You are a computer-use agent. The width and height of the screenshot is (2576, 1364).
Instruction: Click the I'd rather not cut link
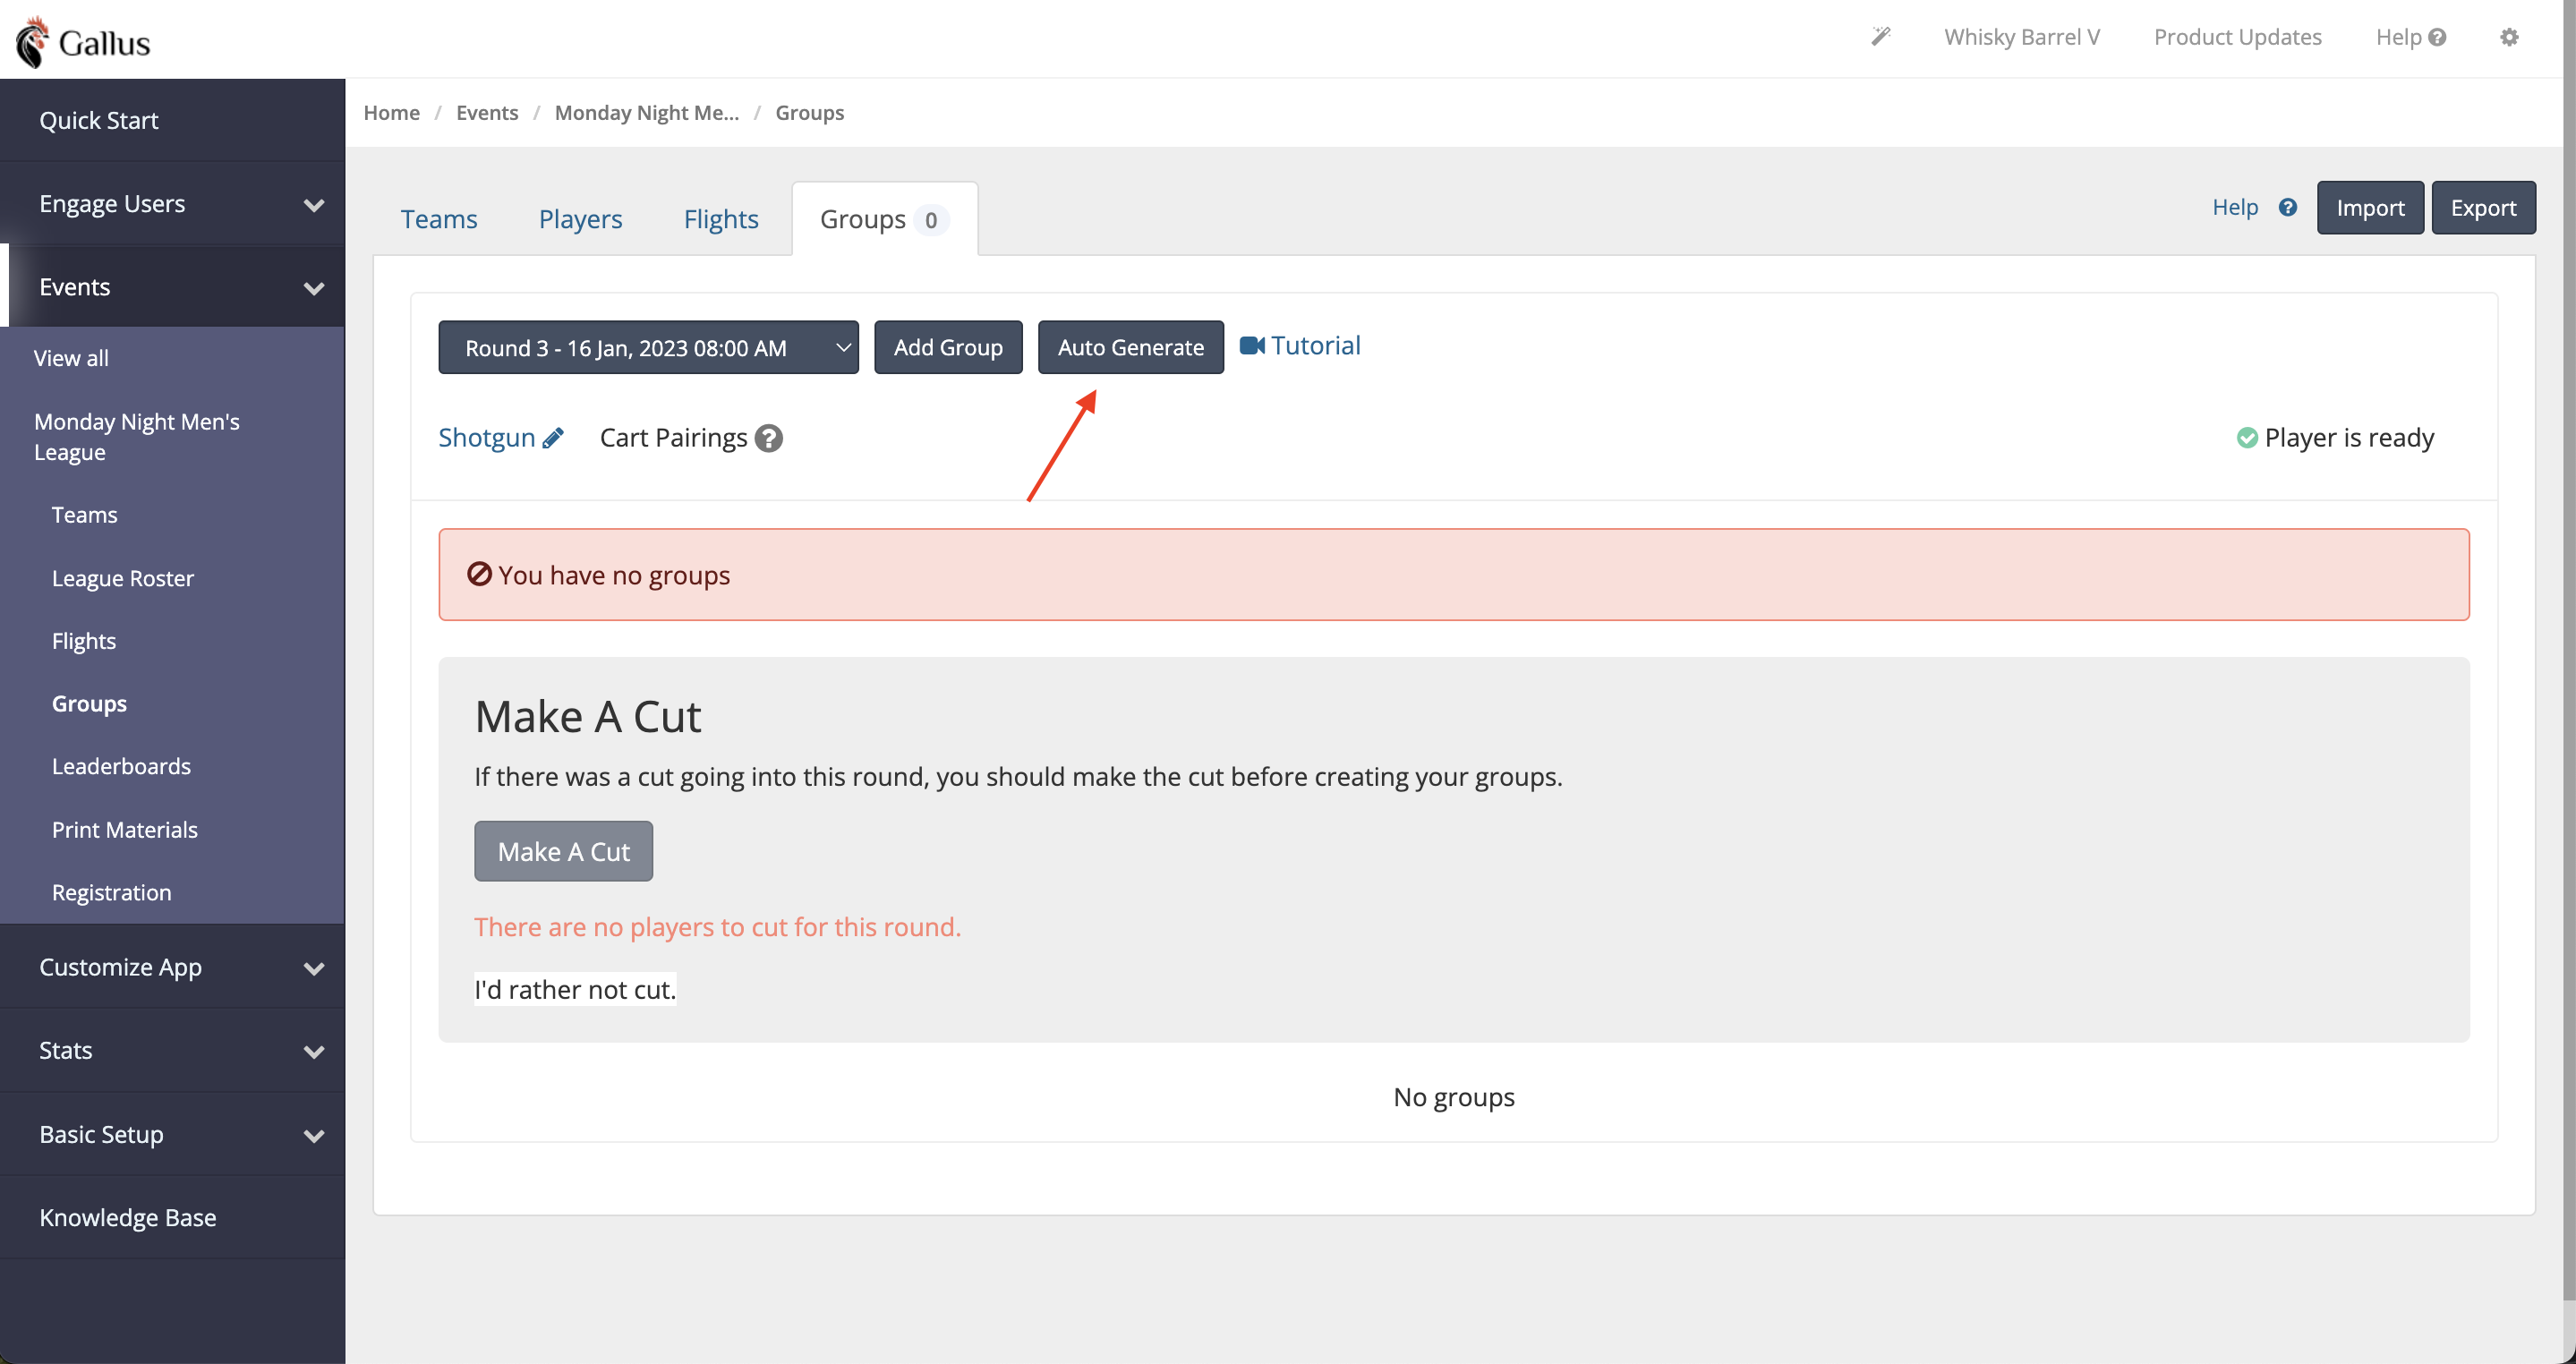(575, 989)
